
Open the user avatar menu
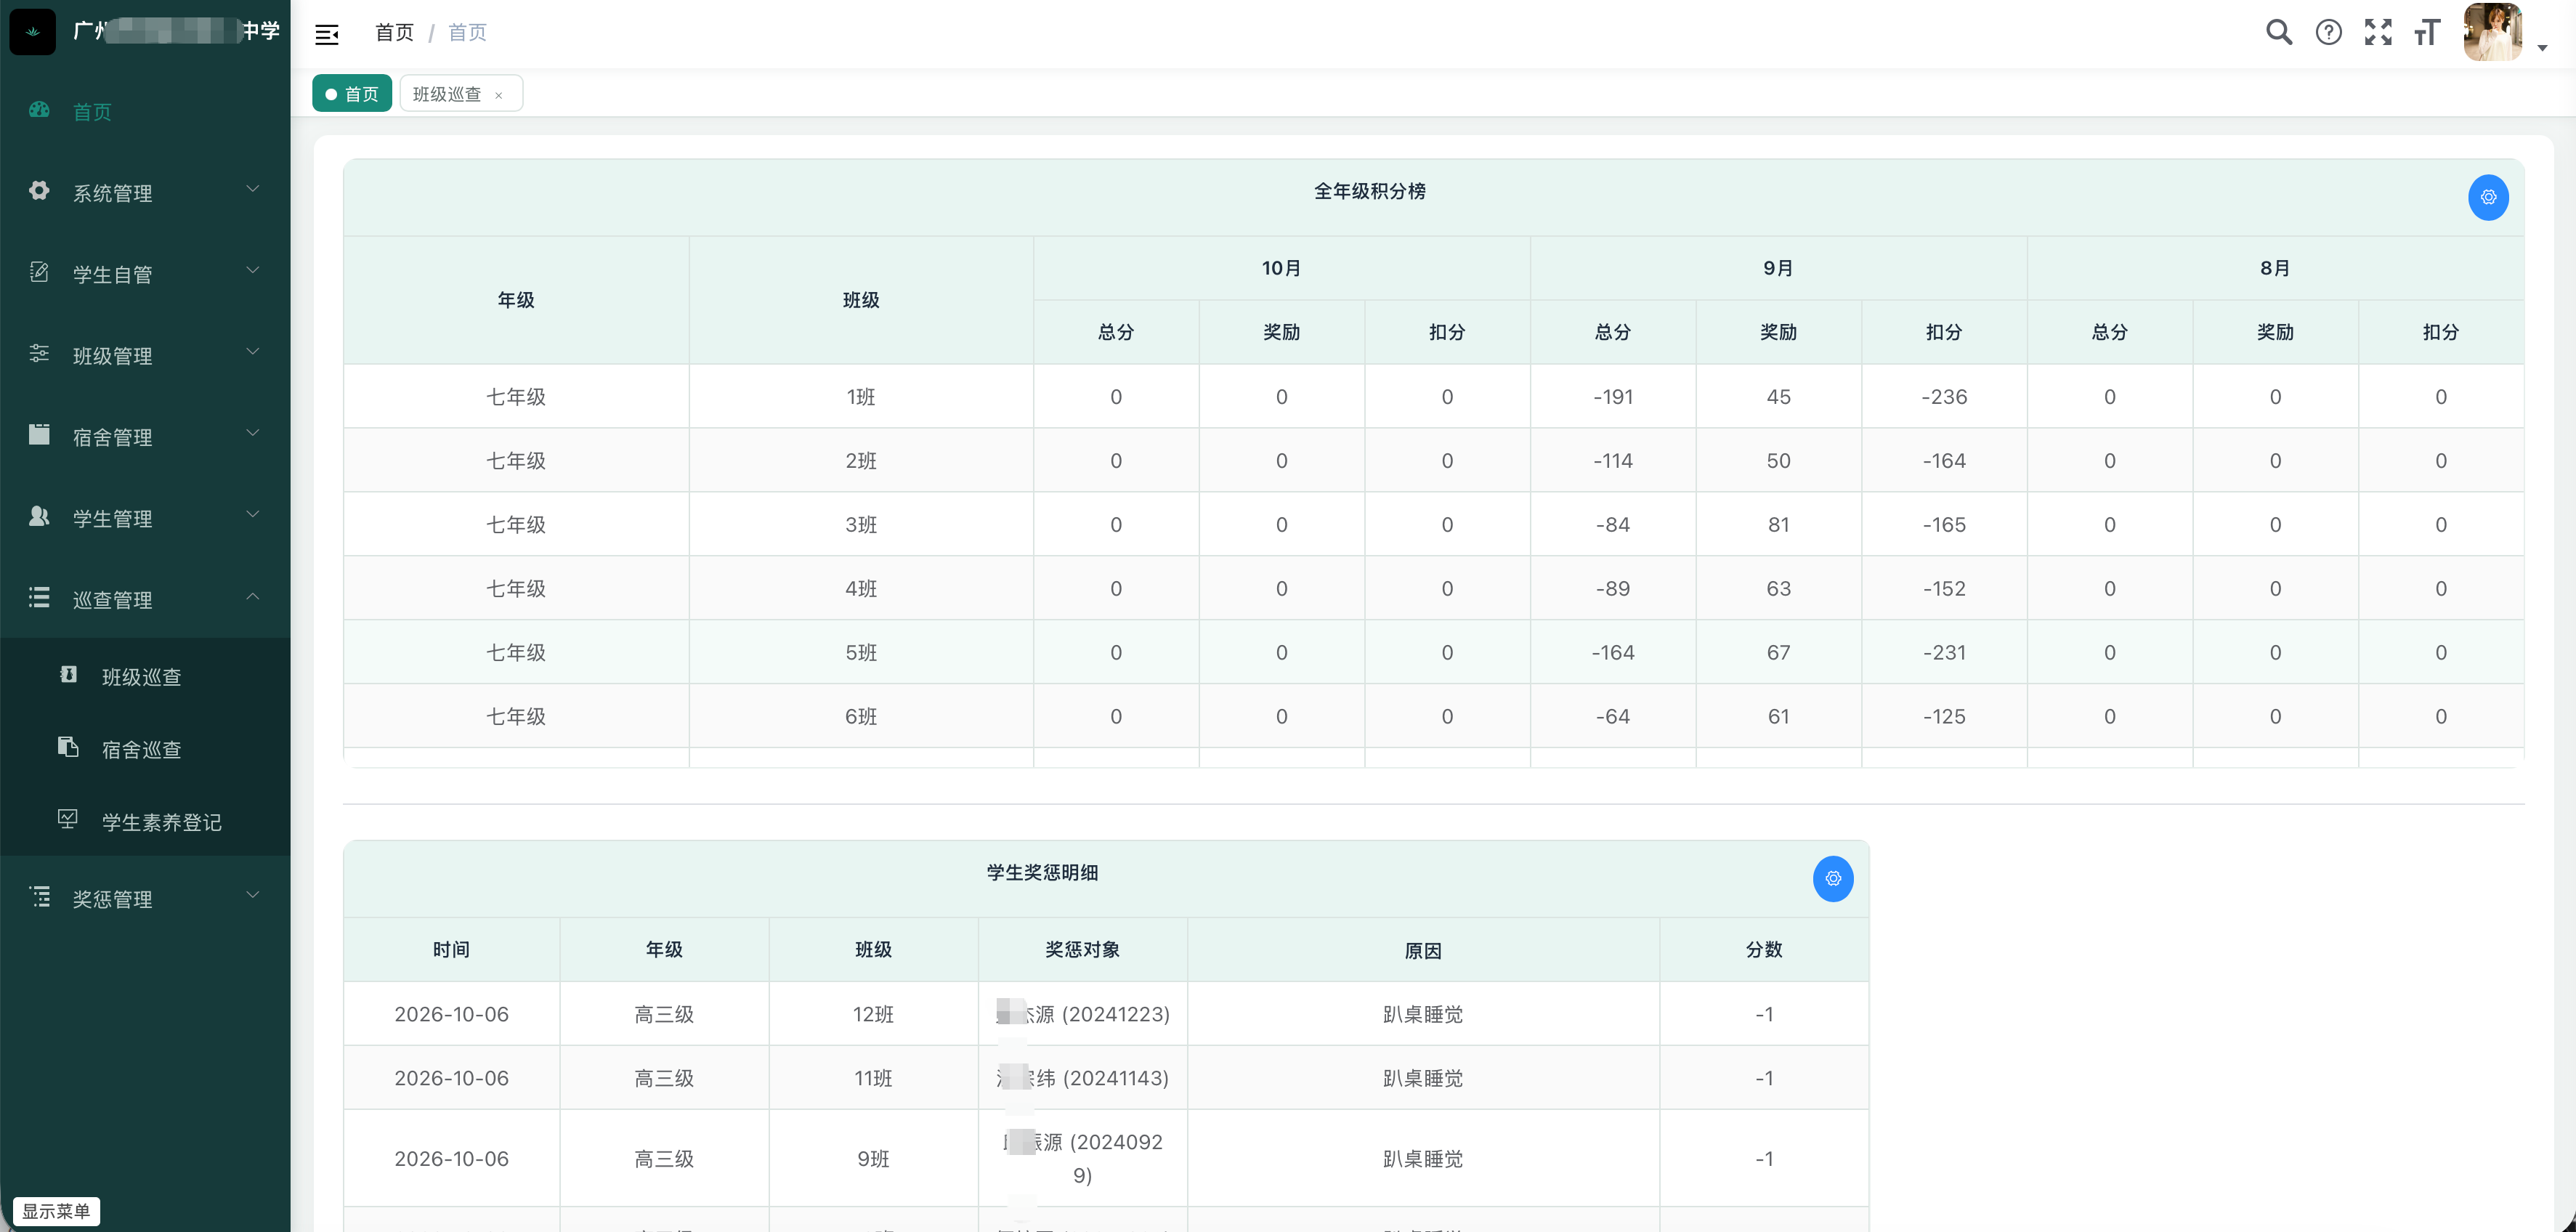pyautogui.click(x=2493, y=32)
